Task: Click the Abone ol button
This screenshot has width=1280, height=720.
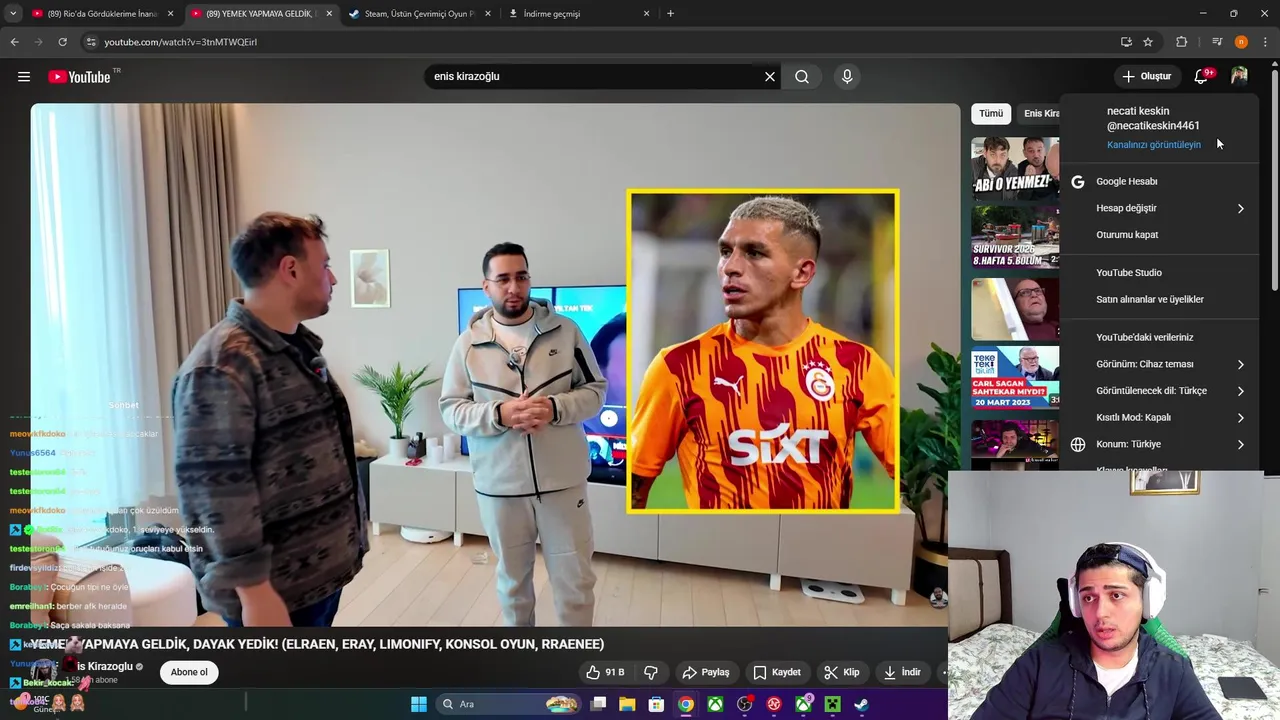Action: (x=189, y=672)
